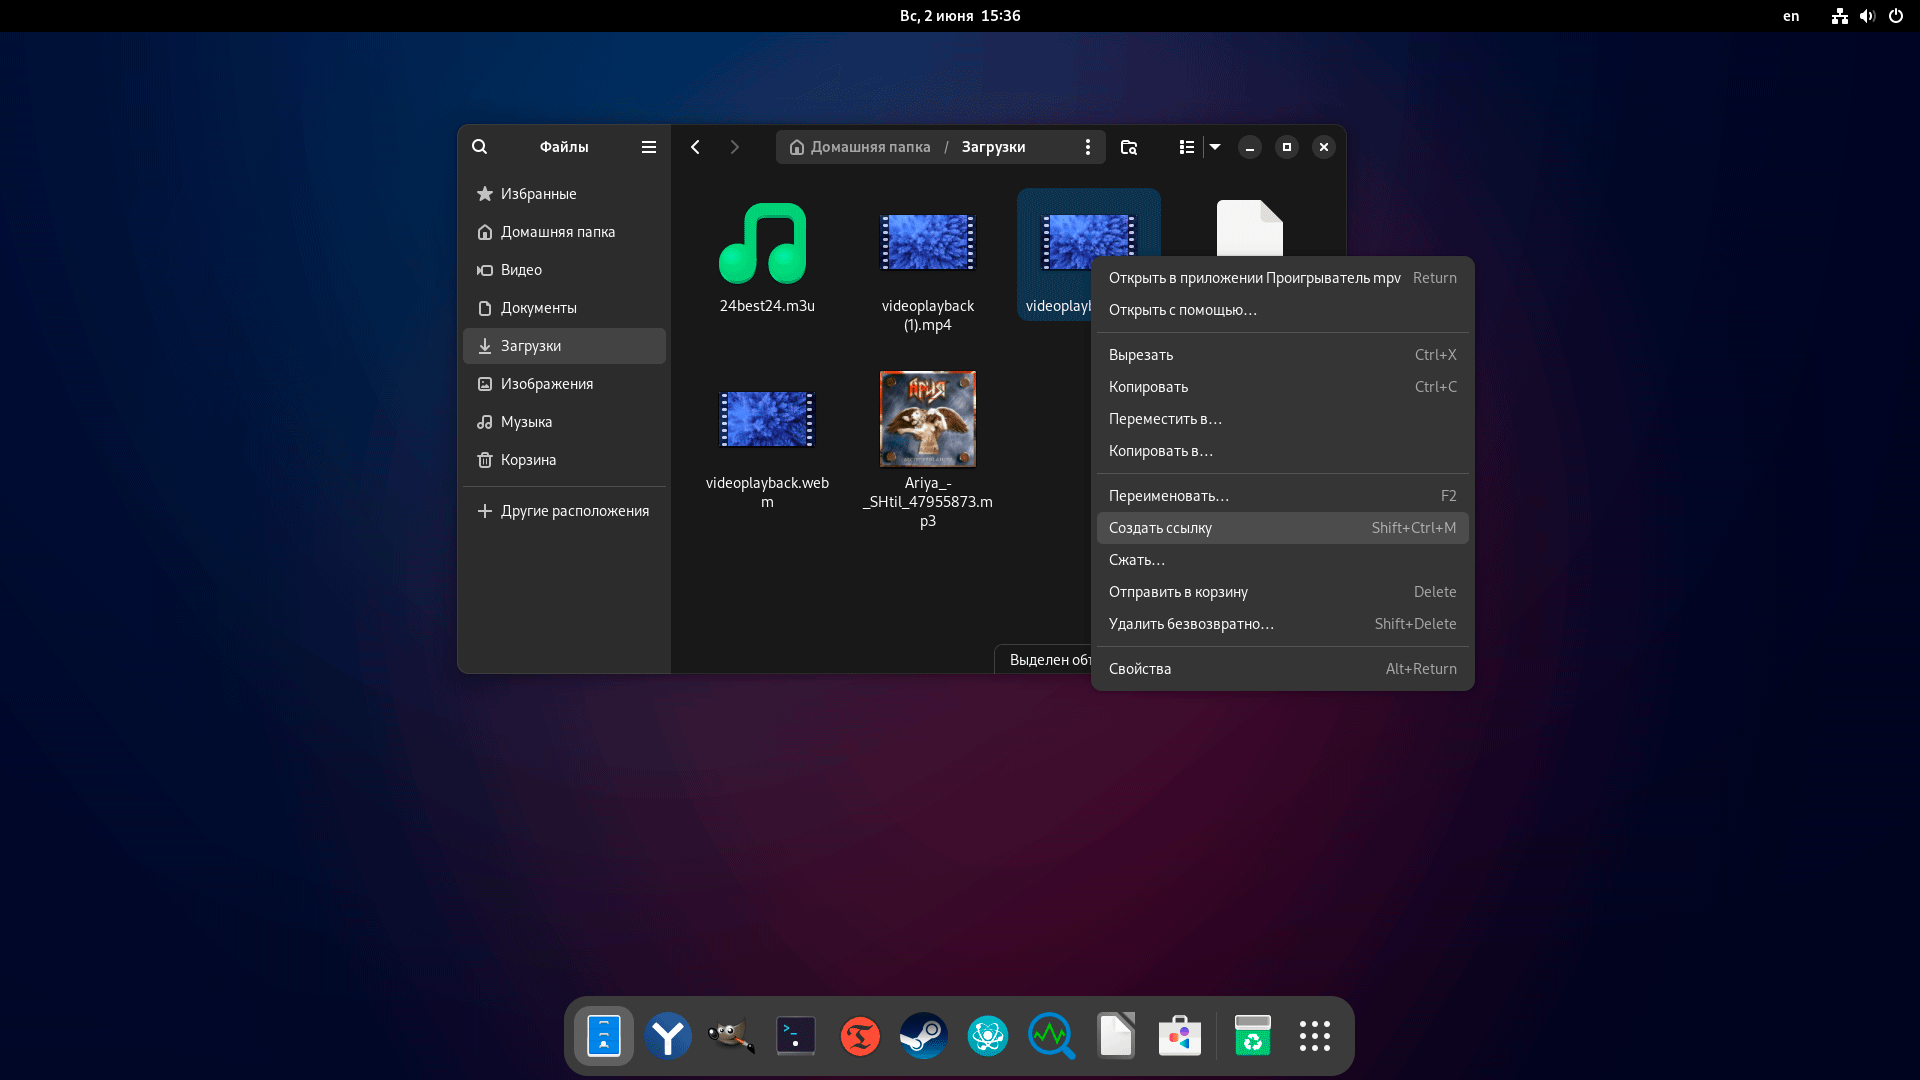This screenshot has width=1920, height=1080.
Task: Select the Ariya mp3 album thumbnail
Action: click(x=927, y=419)
